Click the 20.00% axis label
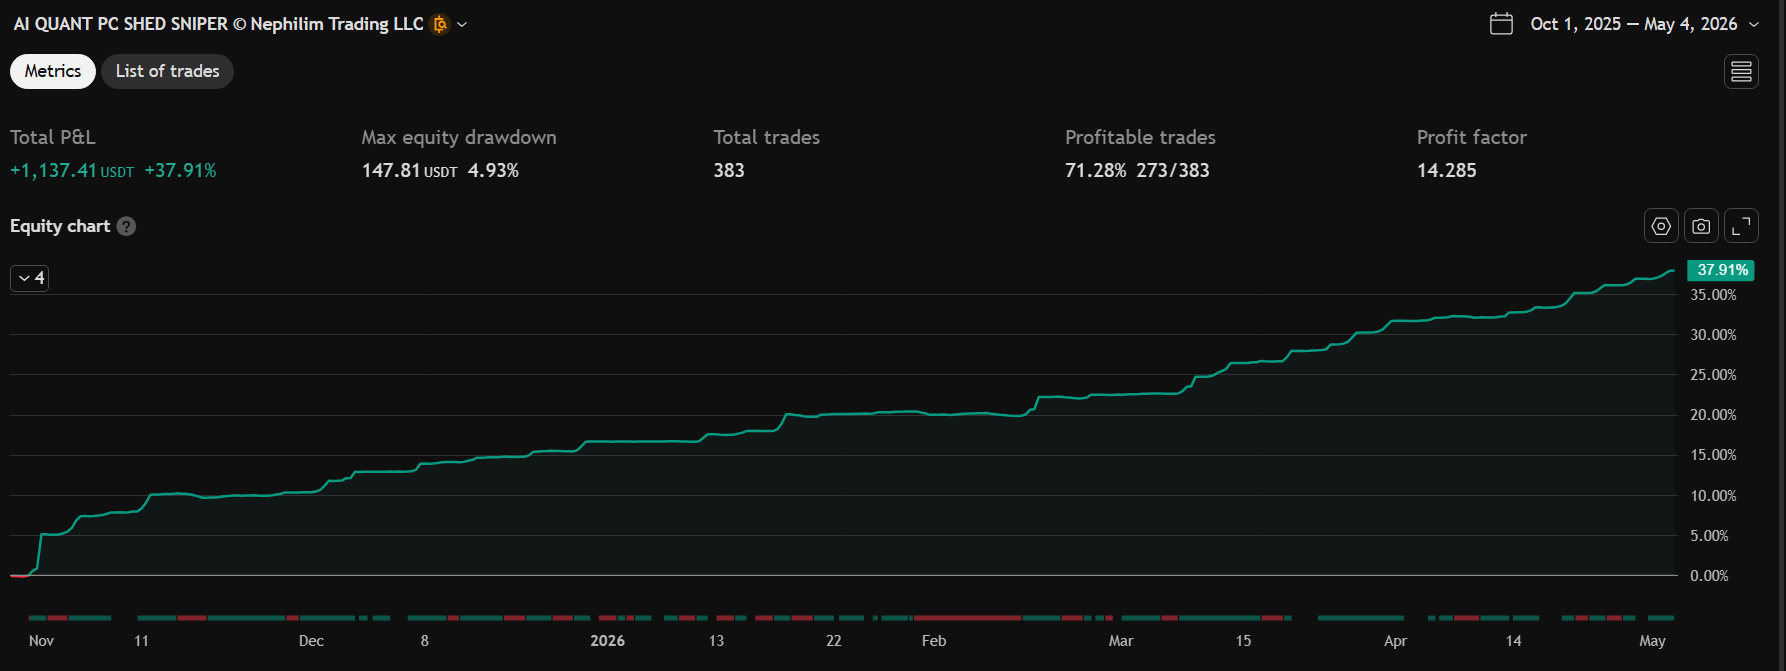 (x=1713, y=415)
